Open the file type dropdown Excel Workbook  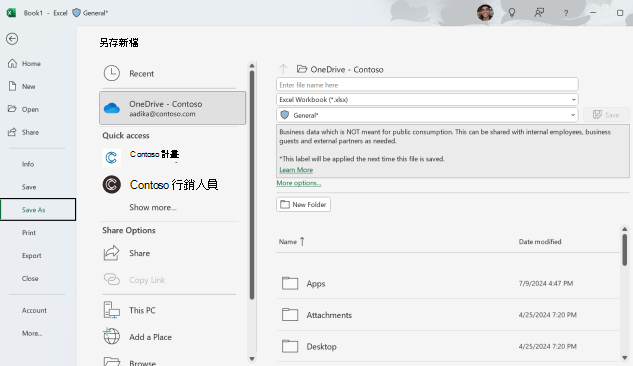point(427,99)
